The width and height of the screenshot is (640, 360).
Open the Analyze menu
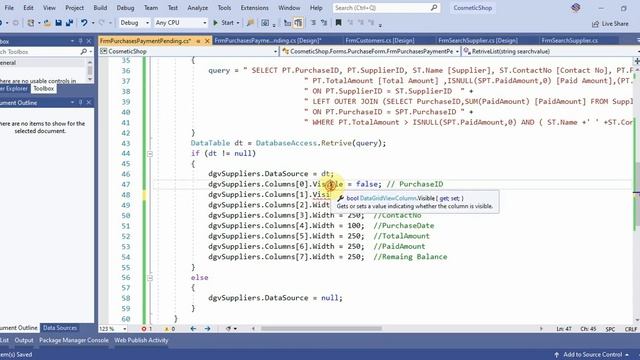tap(198, 8)
